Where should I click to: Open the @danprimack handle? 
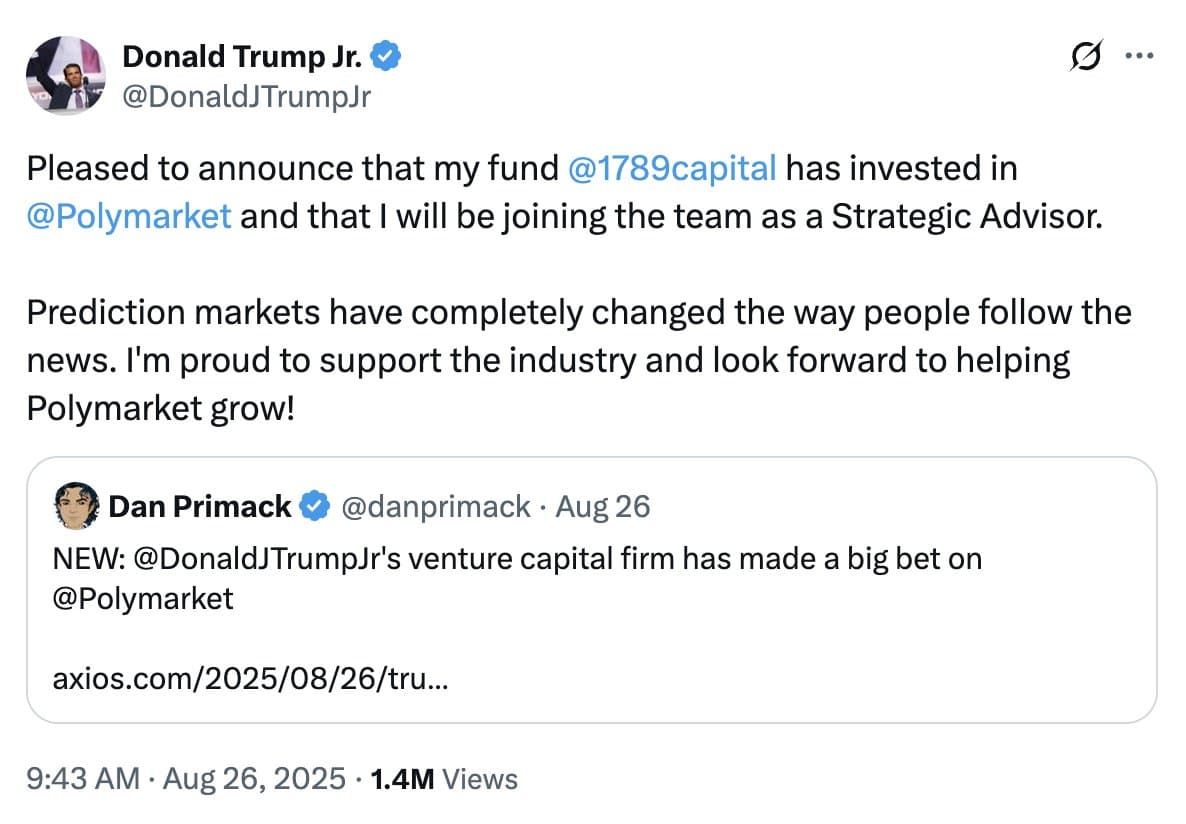(436, 507)
